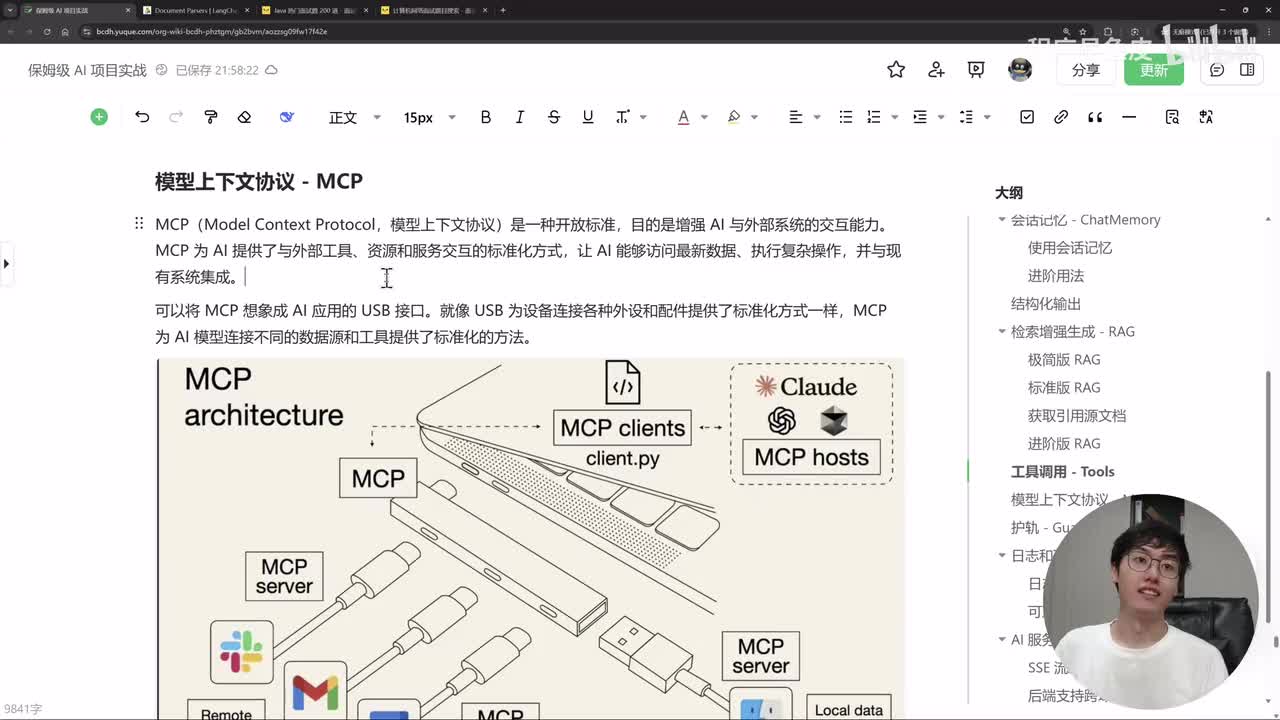Open the highlight color dropdown arrow
Screen dimensions: 1280x720
pyautogui.click(x=754, y=117)
